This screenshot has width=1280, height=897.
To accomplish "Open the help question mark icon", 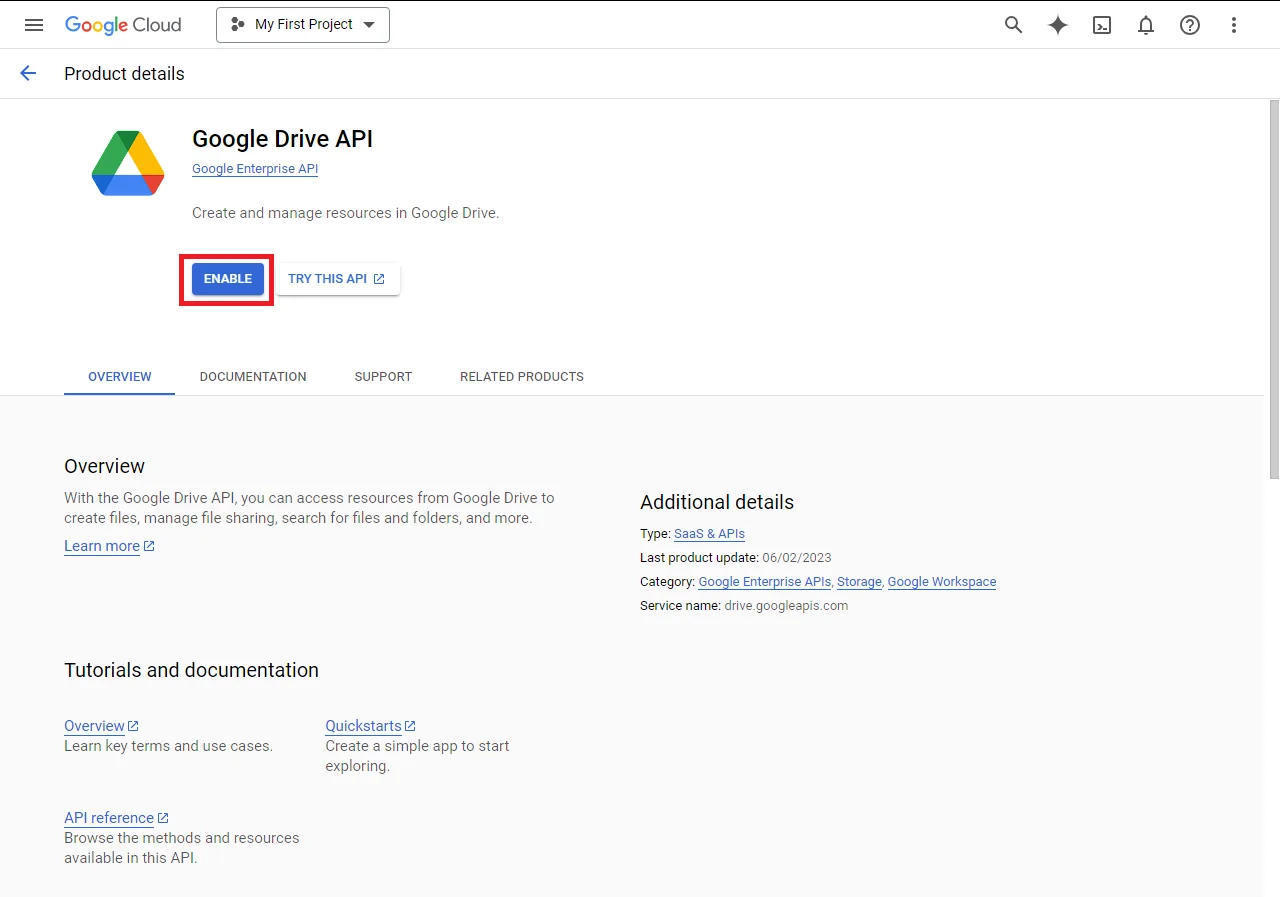I will pyautogui.click(x=1190, y=25).
